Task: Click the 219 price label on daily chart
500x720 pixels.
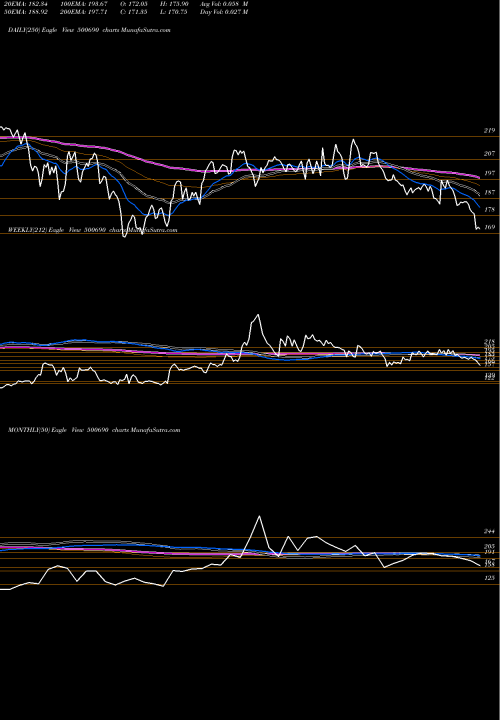Action: 489,131
